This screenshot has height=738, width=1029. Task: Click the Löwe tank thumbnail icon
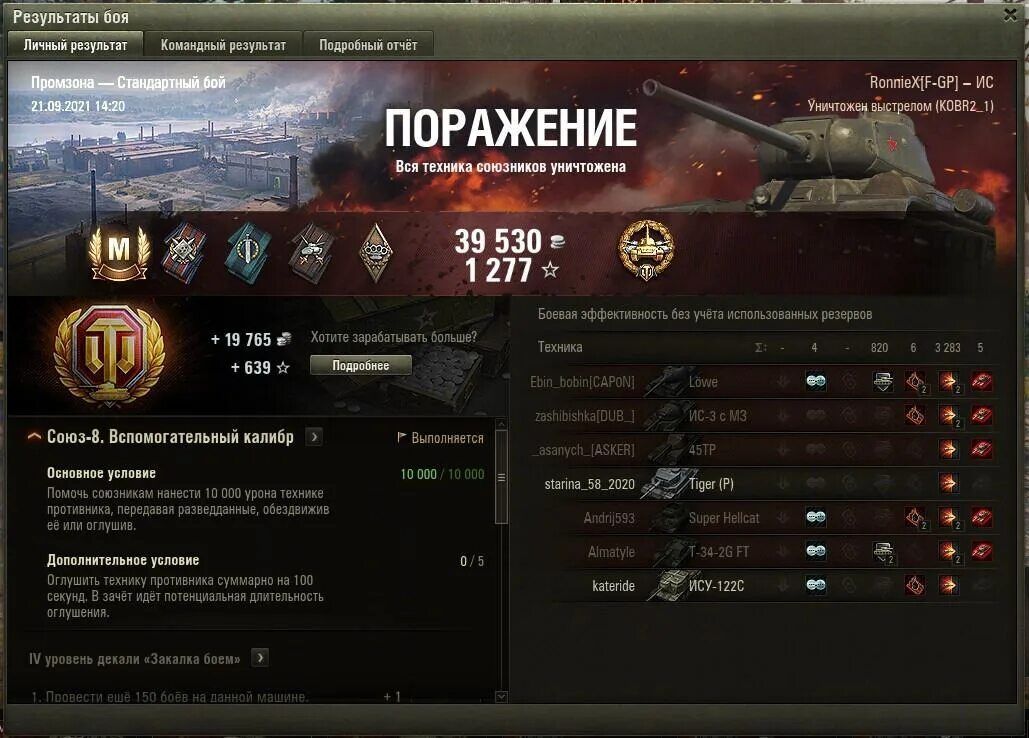tap(666, 382)
